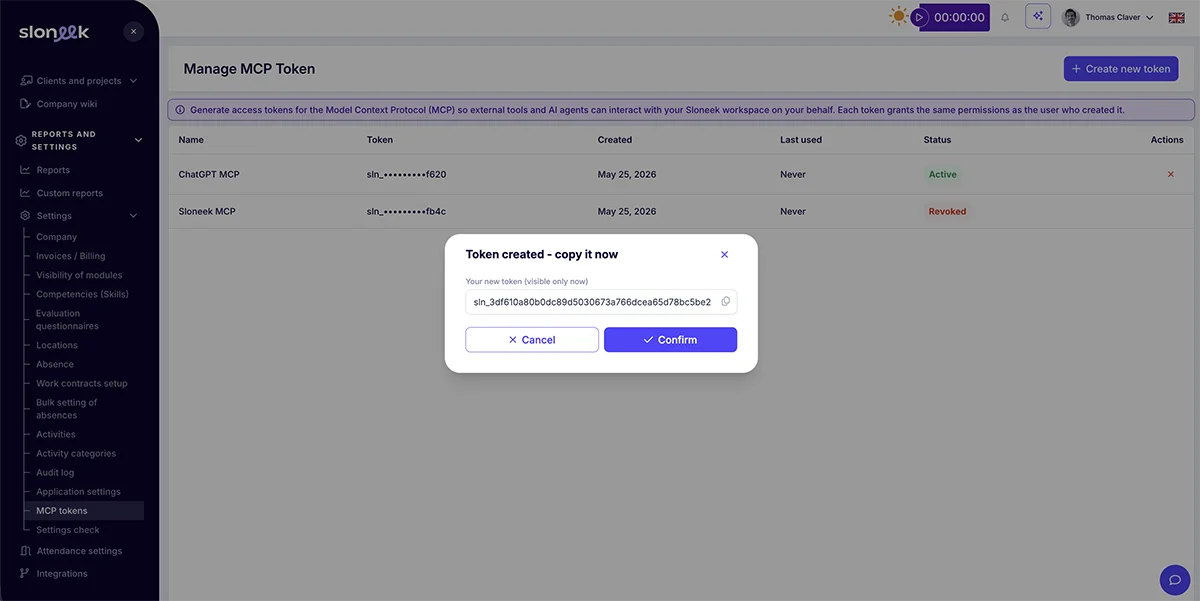Copy the new token with the copy icon
The height and width of the screenshot is (601, 1200).
coord(726,301)
